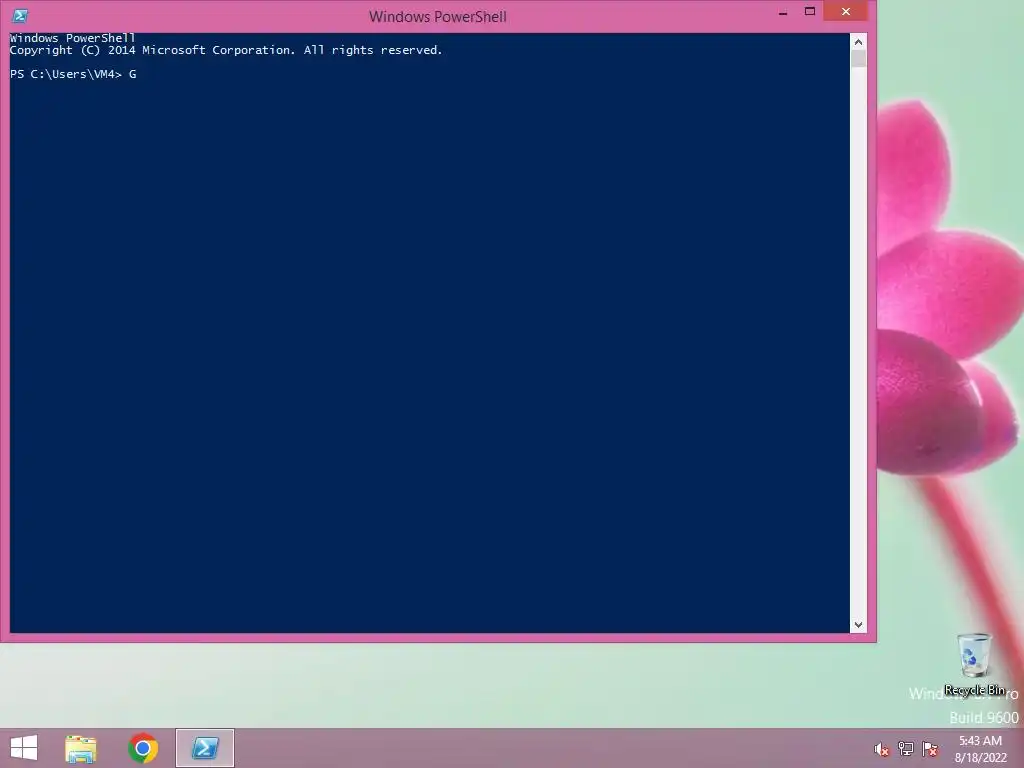
Task: Click the scrollbar up arrow in PowerShell
Action: click(858, 42)
